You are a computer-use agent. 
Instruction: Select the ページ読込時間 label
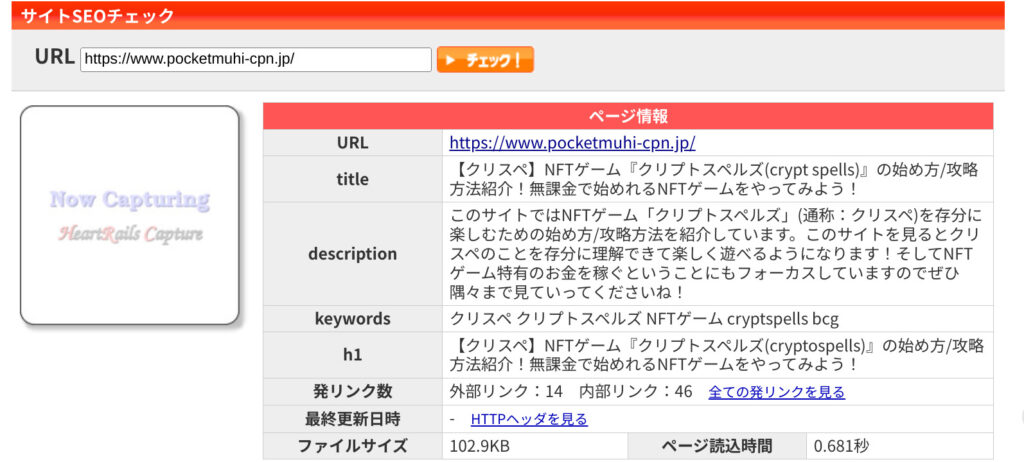[x=716, y=446]
